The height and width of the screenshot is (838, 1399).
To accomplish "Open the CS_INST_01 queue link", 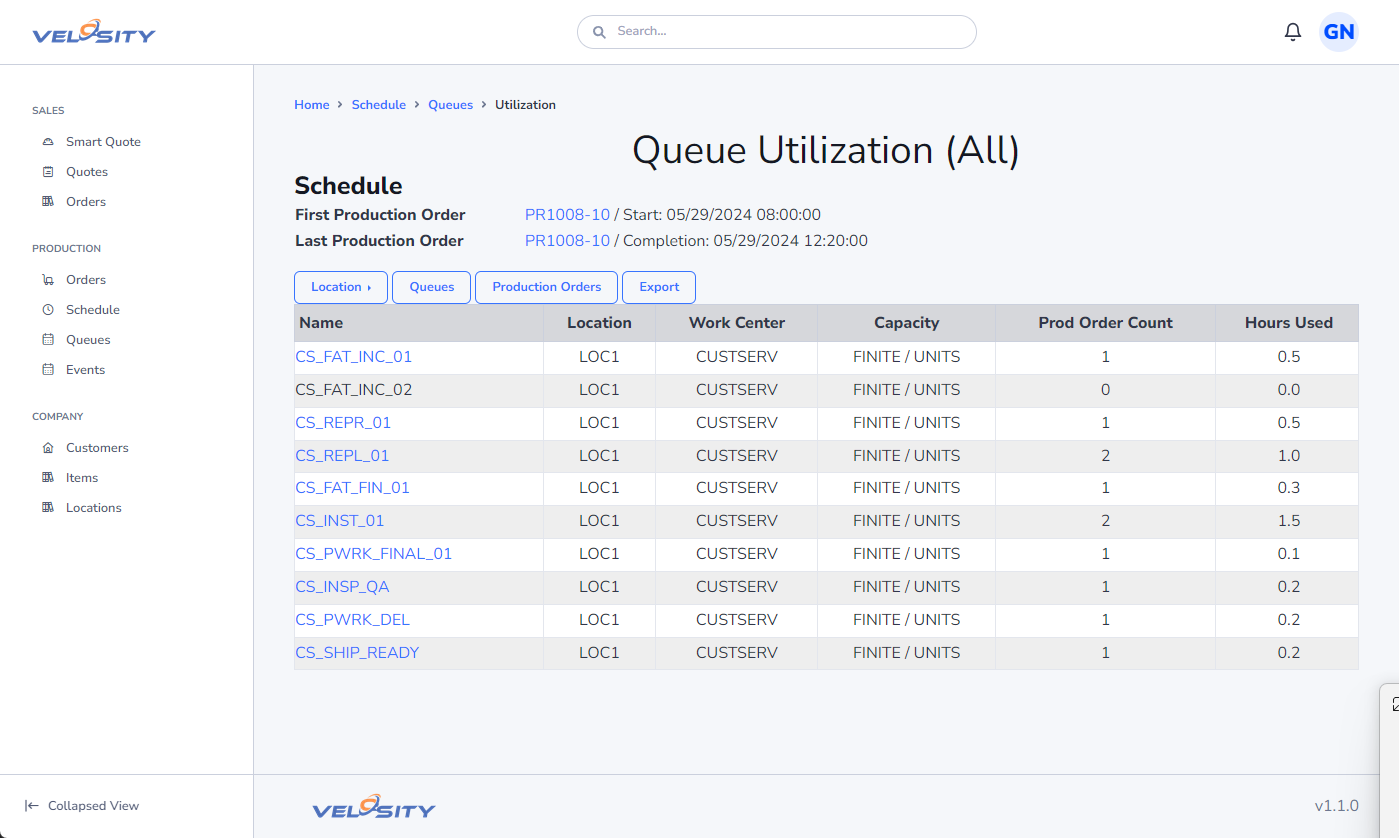I will pyautogui.click(x=340, y=521).
